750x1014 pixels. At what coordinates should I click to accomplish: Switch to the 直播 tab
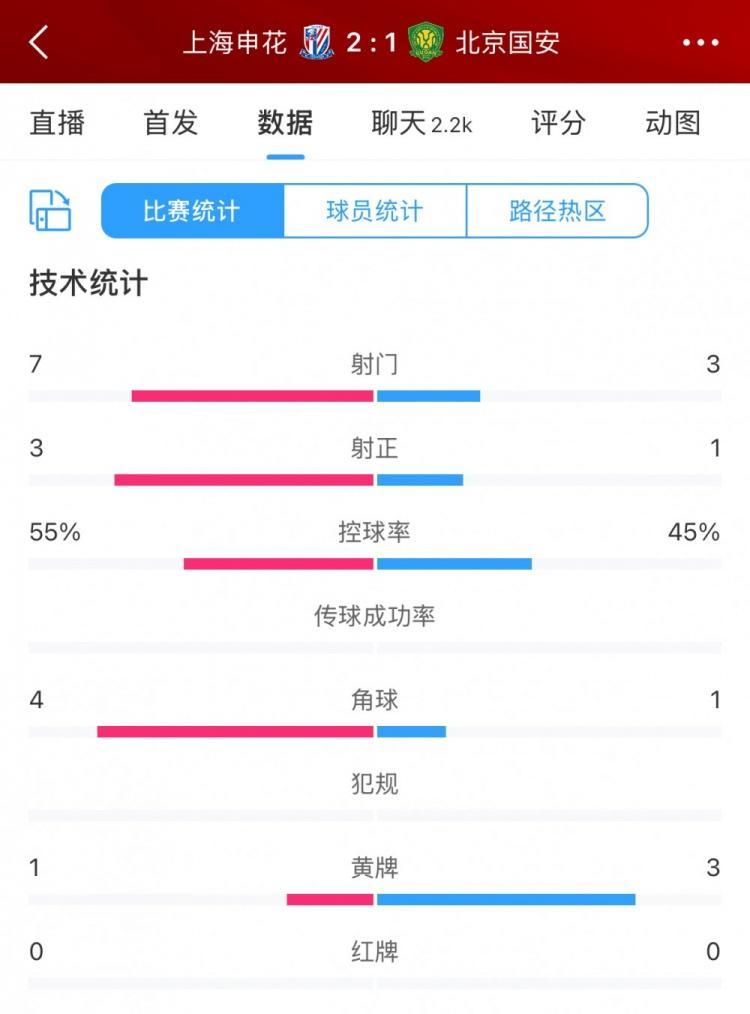pos(57,123)
